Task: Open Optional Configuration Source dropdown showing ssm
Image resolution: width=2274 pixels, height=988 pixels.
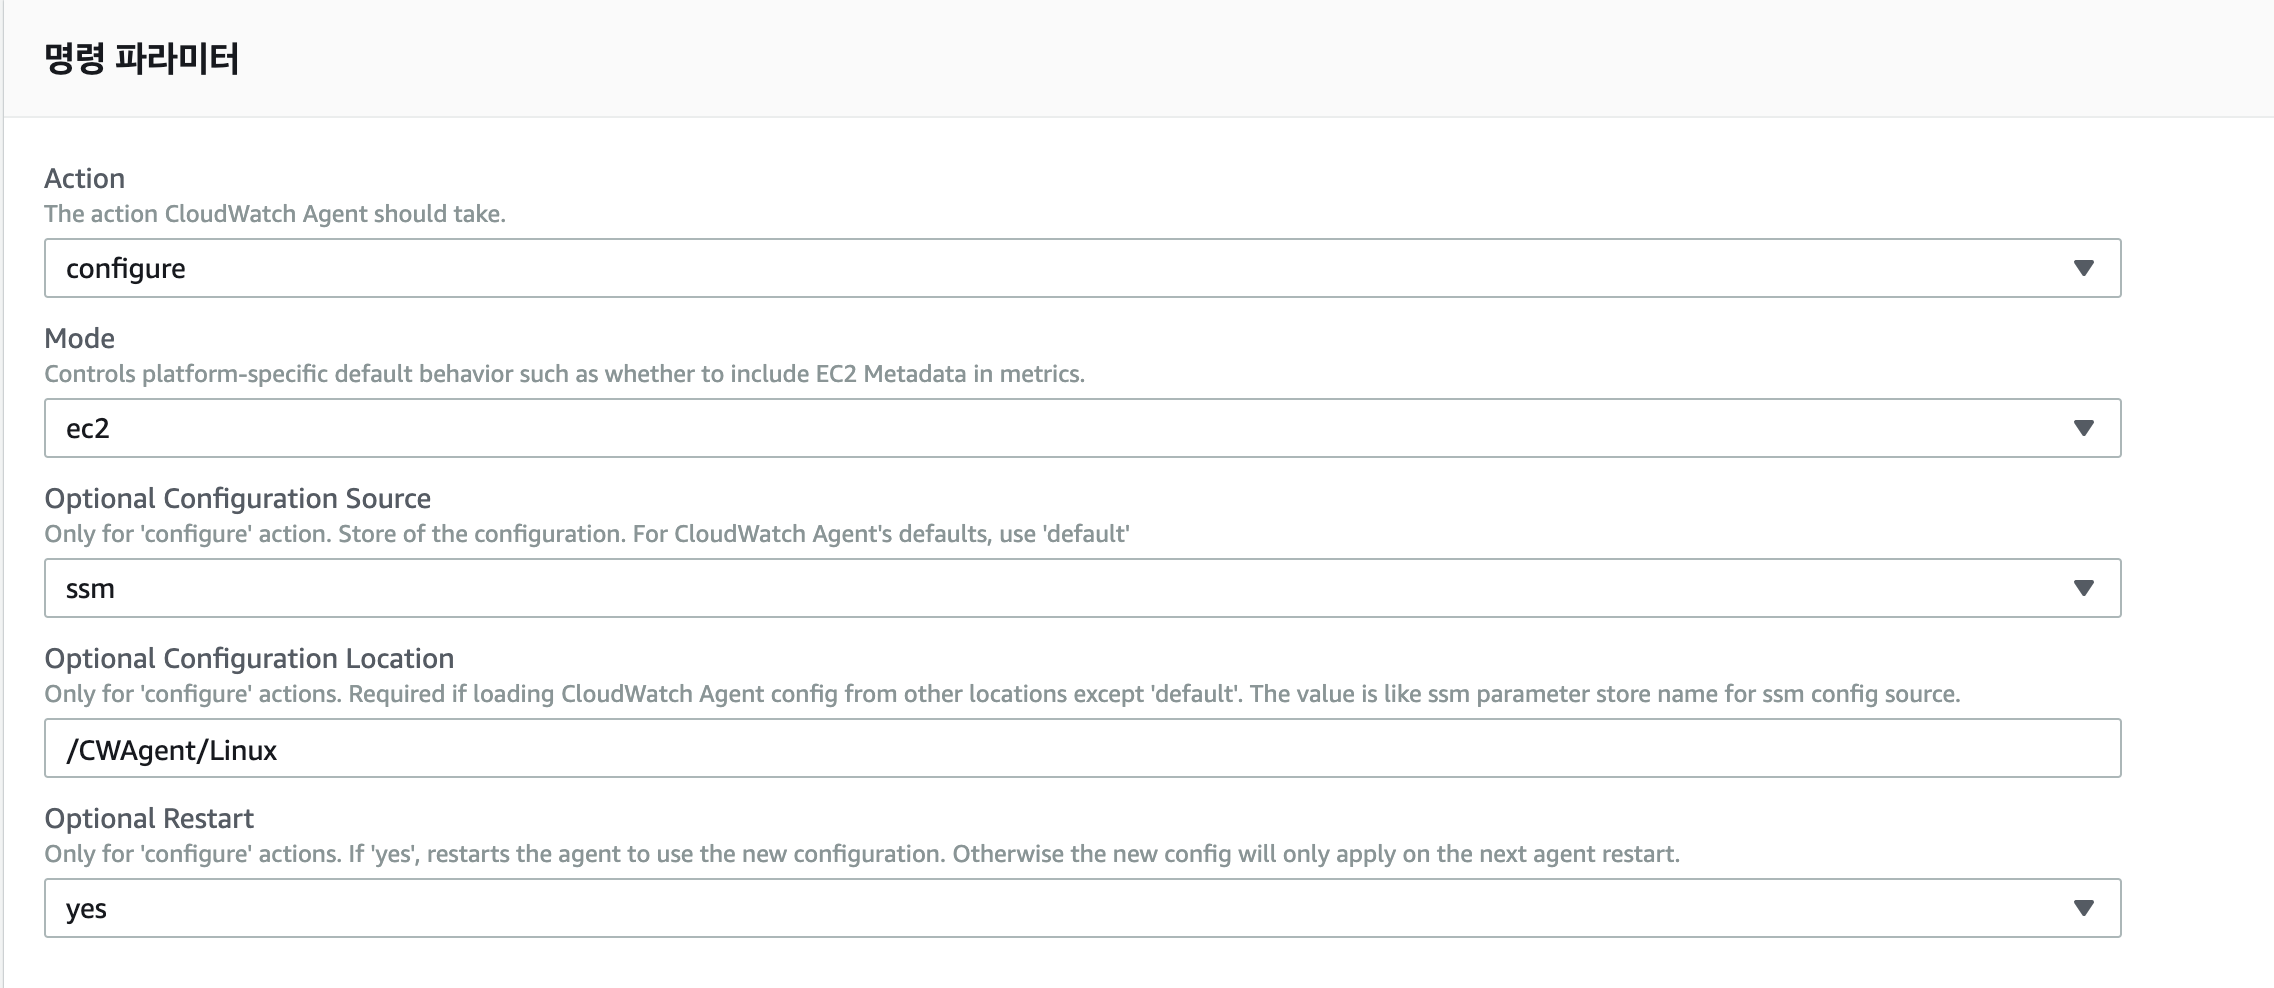Action: [x=1082, y=588]
